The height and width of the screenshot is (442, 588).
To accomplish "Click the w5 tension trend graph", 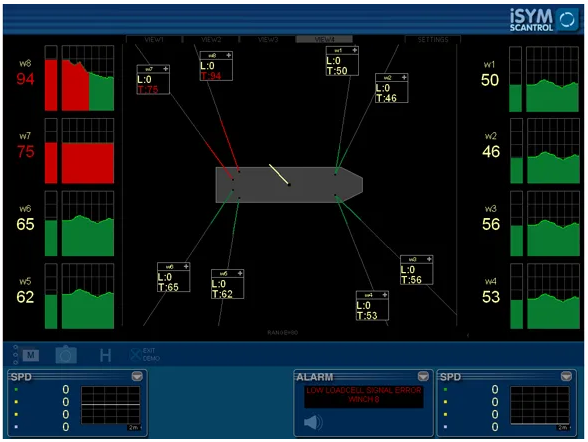I will tap(88, 296).
